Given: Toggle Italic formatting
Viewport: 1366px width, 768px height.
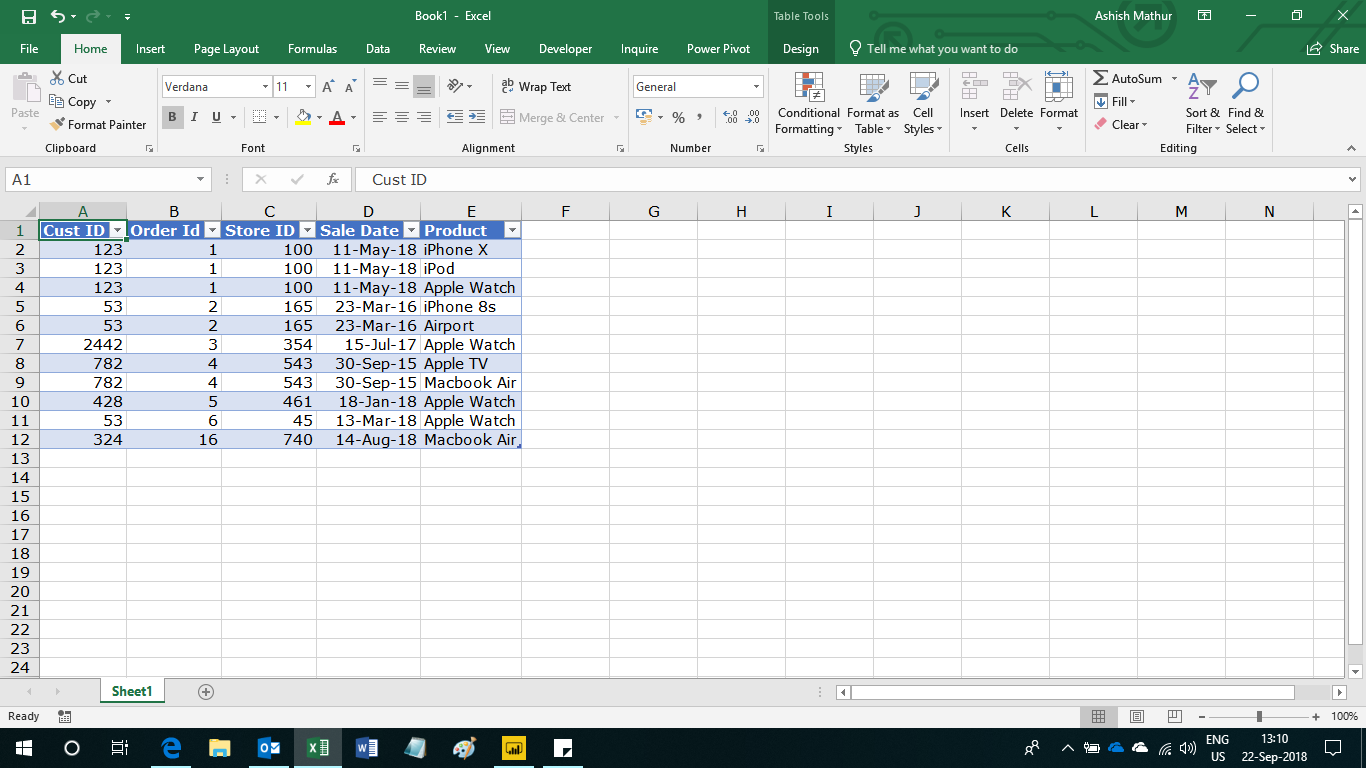Looking at the screenshot, I should tap(194, 118).
